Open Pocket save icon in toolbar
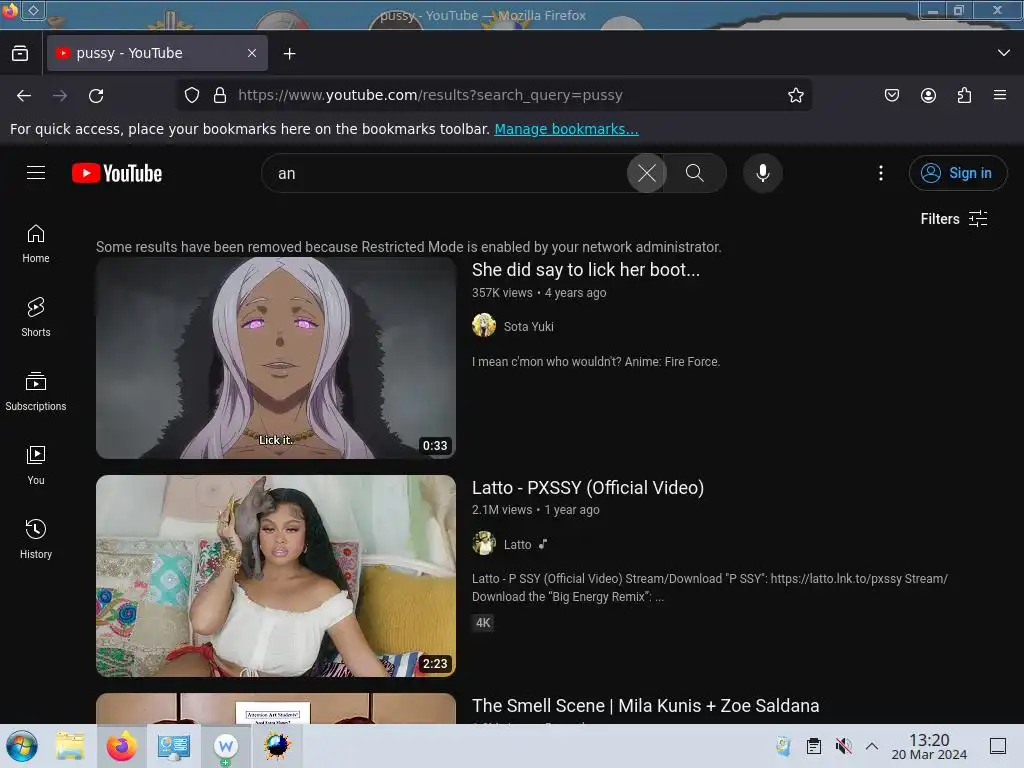This screenshot has height=768, width=1024. point(891,95)
